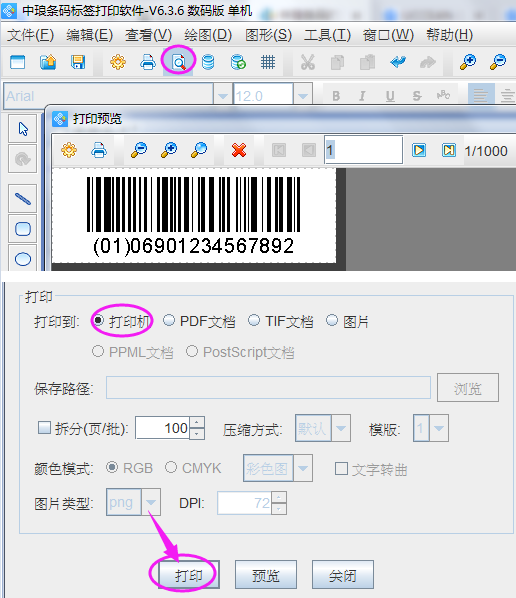Screen dimensions: 516x598
Task: Click the 浏览 browse button
Action: (x=468, y=387)
